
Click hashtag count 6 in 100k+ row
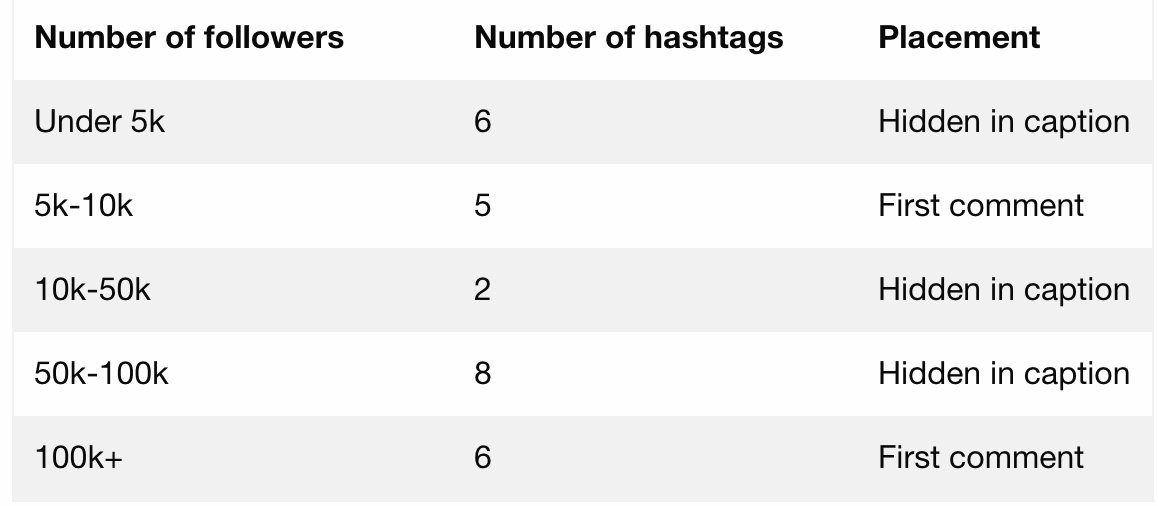click(x=483, y=458)
